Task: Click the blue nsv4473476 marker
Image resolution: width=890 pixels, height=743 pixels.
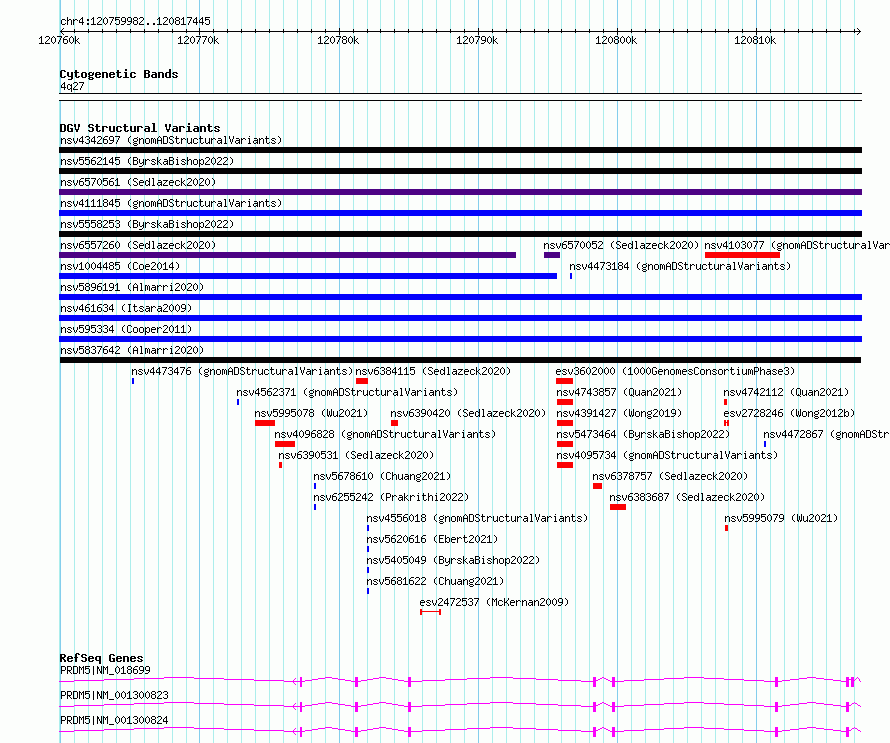Action: click(x=133, y=381)
